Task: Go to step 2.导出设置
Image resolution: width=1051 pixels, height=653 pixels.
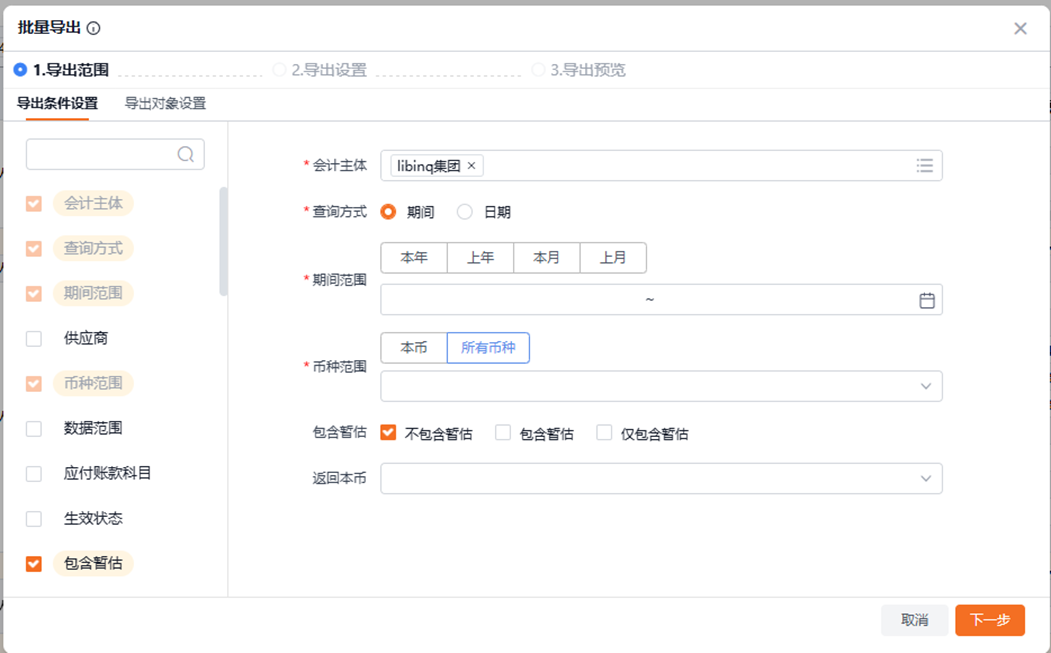Action: [320, 70]
